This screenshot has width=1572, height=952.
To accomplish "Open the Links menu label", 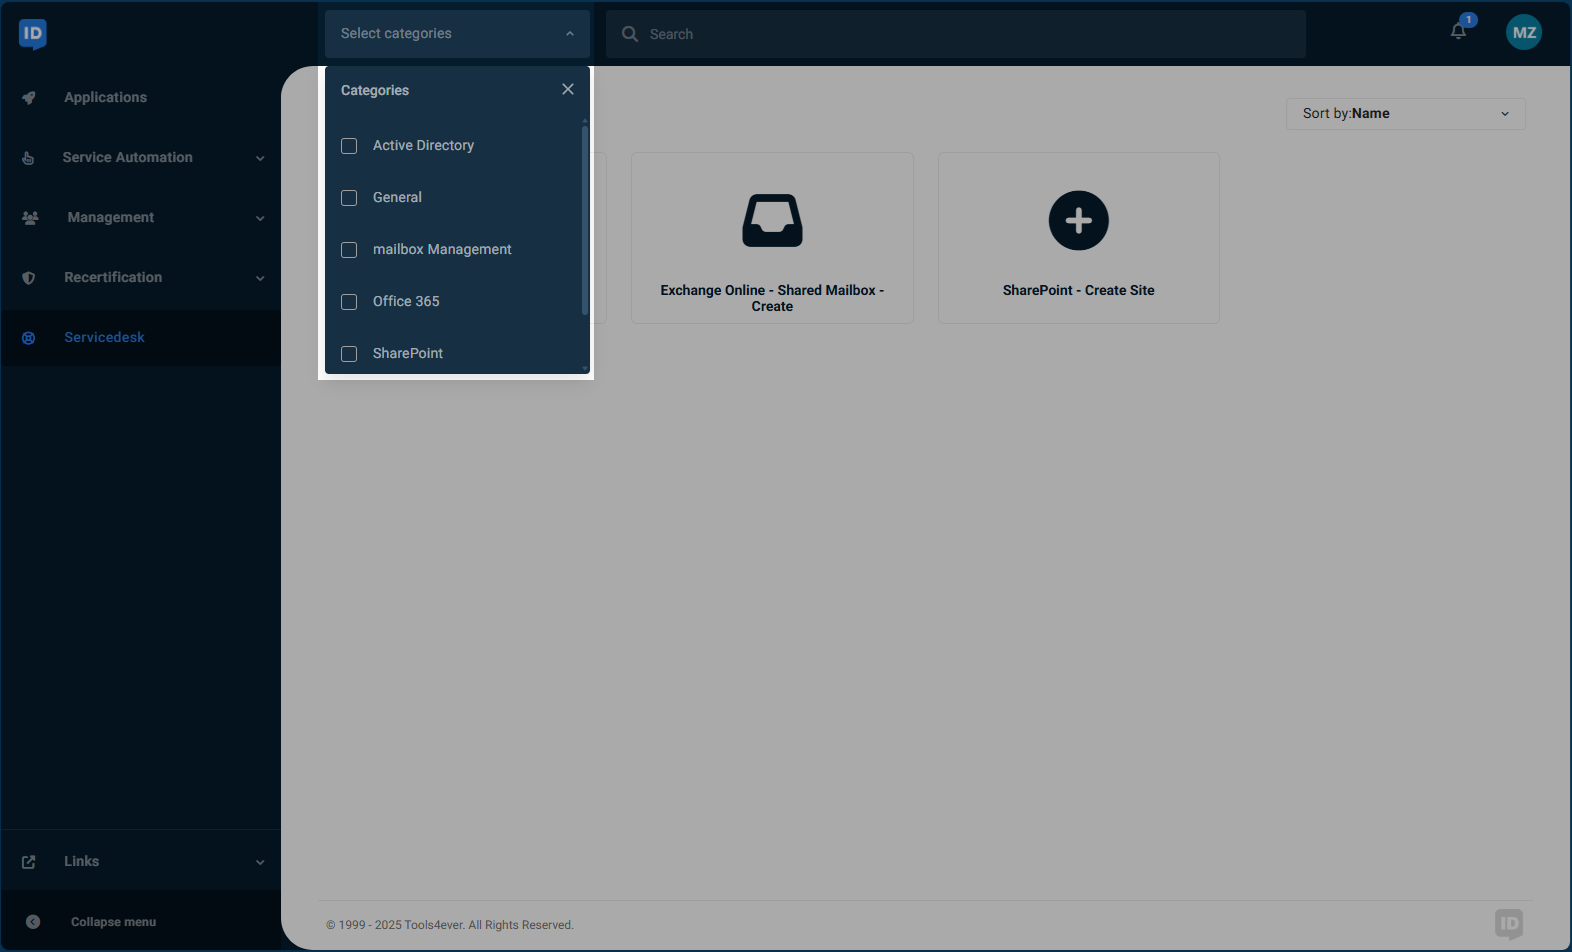I will click(x=81, y=861).
